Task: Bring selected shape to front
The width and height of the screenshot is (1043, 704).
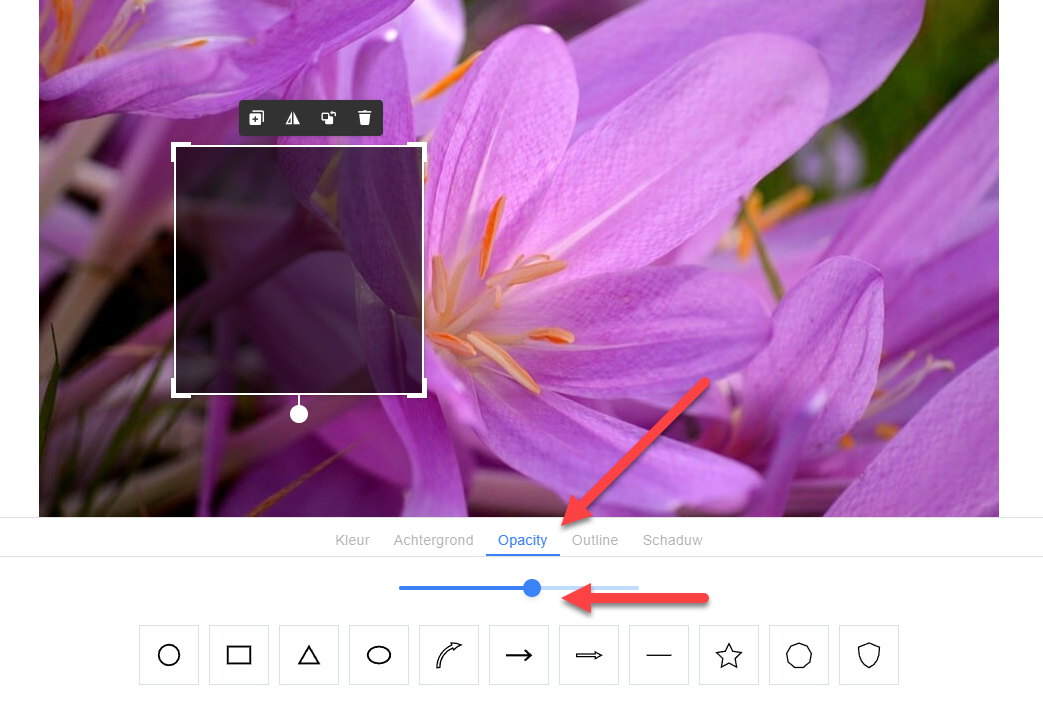Action: [x=329, y=118]
